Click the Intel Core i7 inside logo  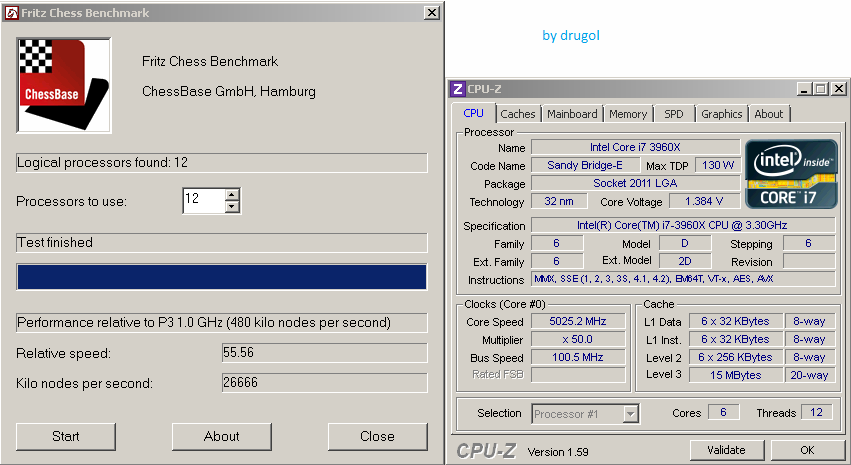(791, 174)
